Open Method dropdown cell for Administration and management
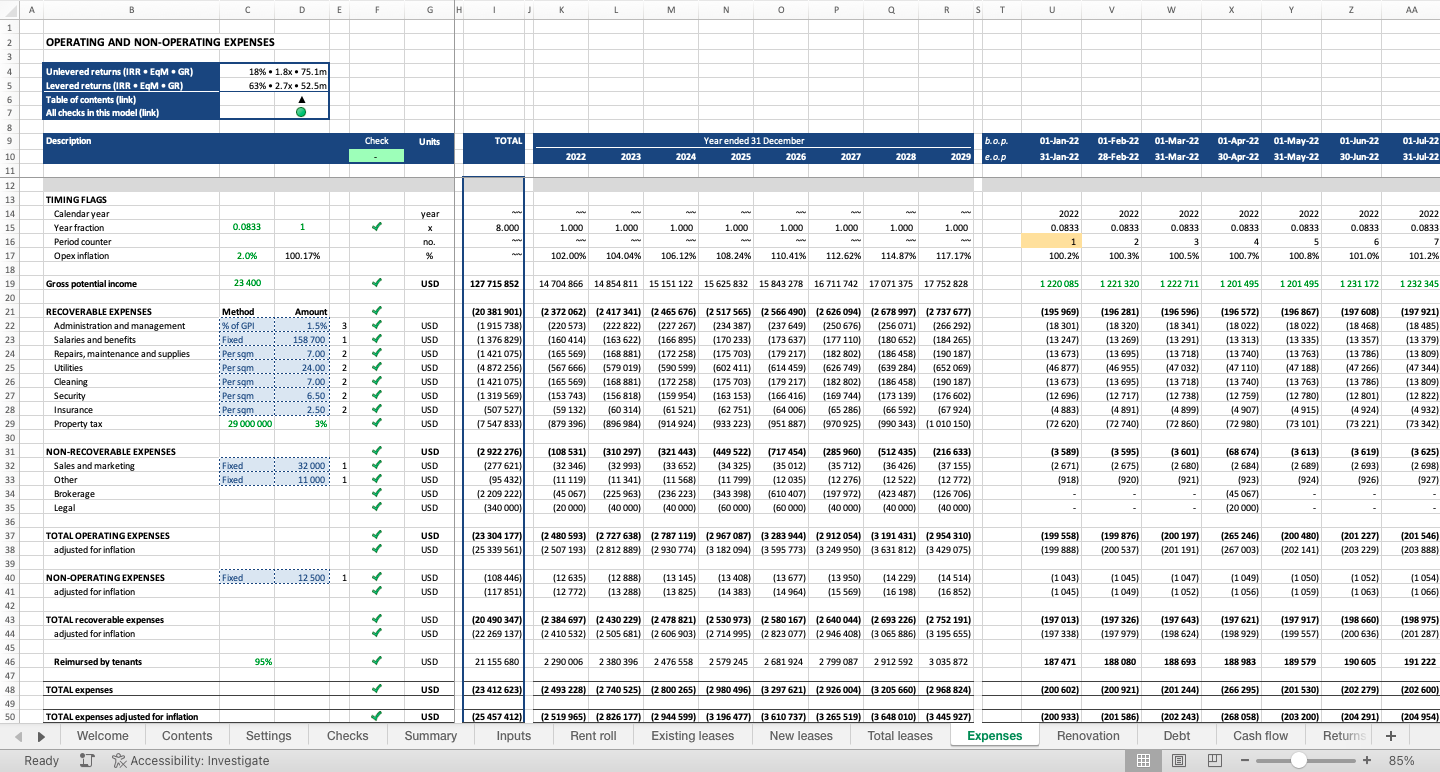The width and height of the screenshot is (1440, 772). [246, 326]
